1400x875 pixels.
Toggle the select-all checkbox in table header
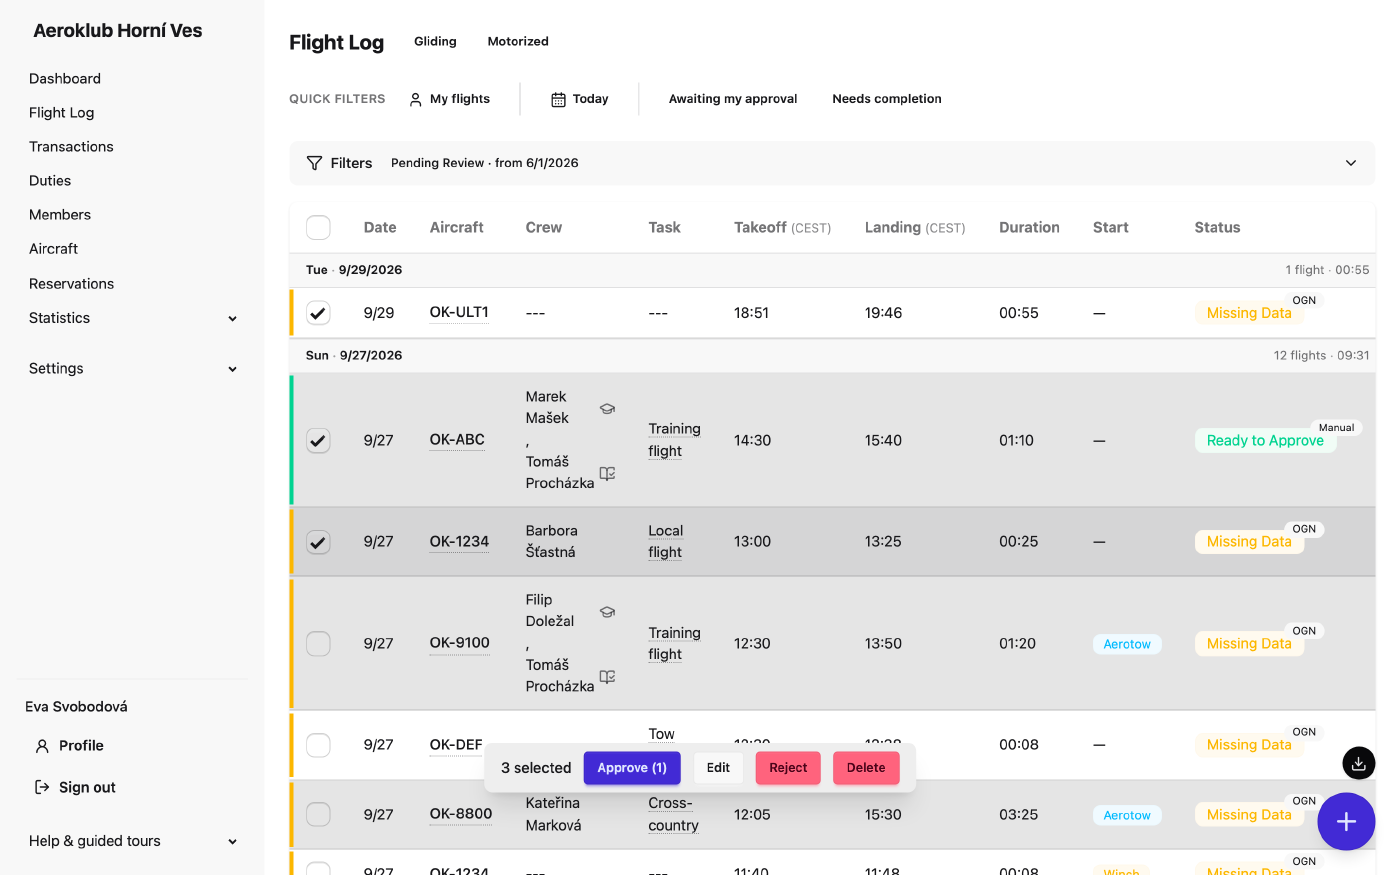(x=318, y=227)
